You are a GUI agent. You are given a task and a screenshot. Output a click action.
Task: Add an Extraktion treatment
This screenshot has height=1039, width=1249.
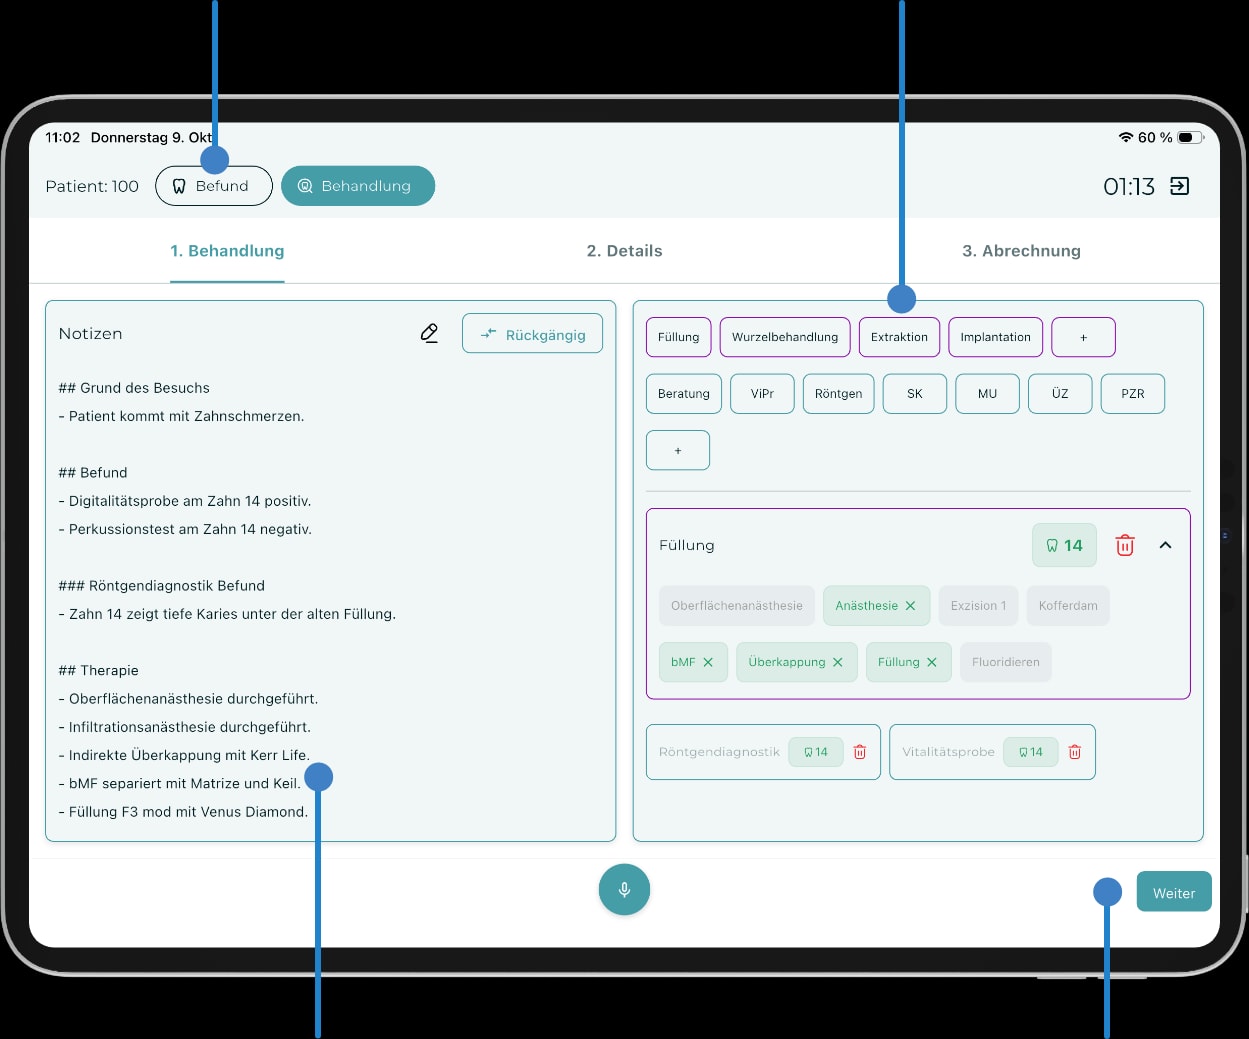click(x=899, y=337)
